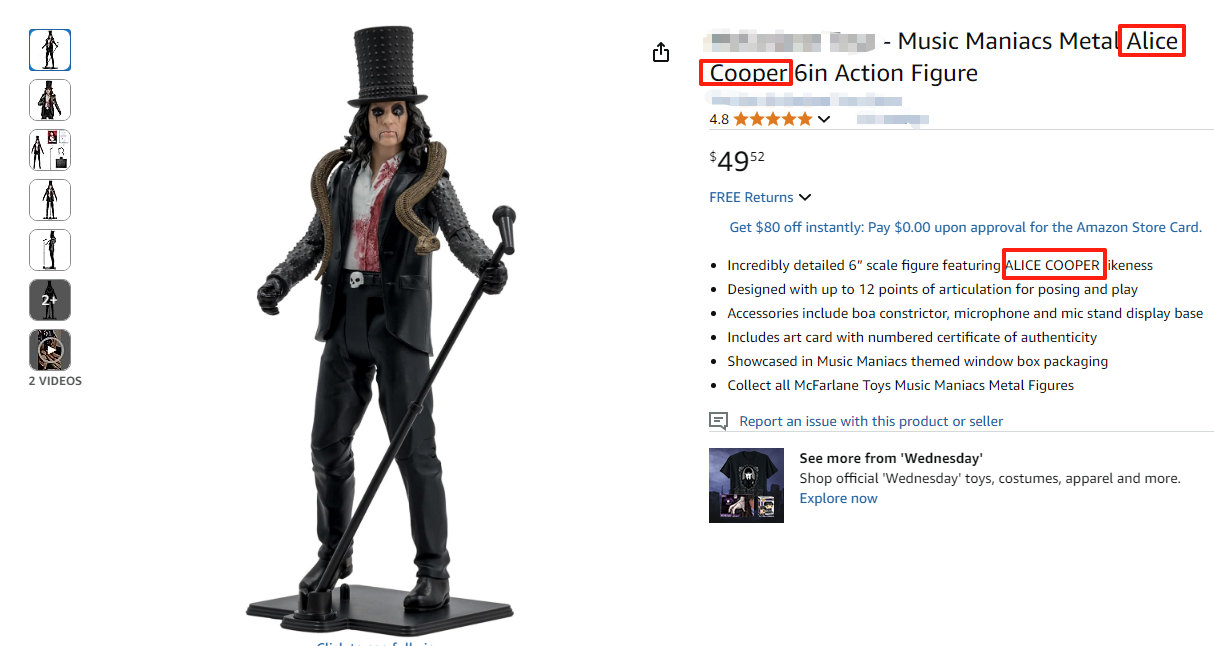Click the Amazon Store Card $80 off offer
Image resolution: width=1214 pixels, height=646 pixels.
click(965, 227)
